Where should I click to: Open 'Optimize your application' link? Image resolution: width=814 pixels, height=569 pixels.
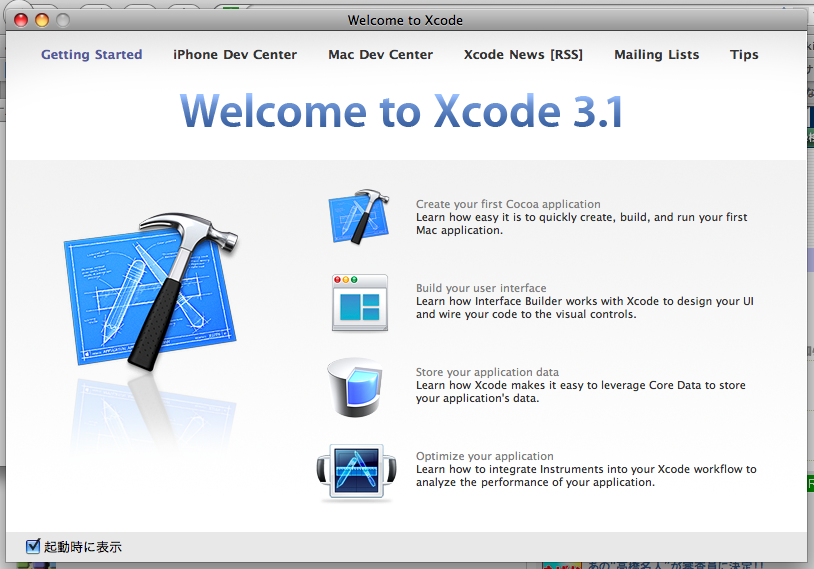coord(484,456)
